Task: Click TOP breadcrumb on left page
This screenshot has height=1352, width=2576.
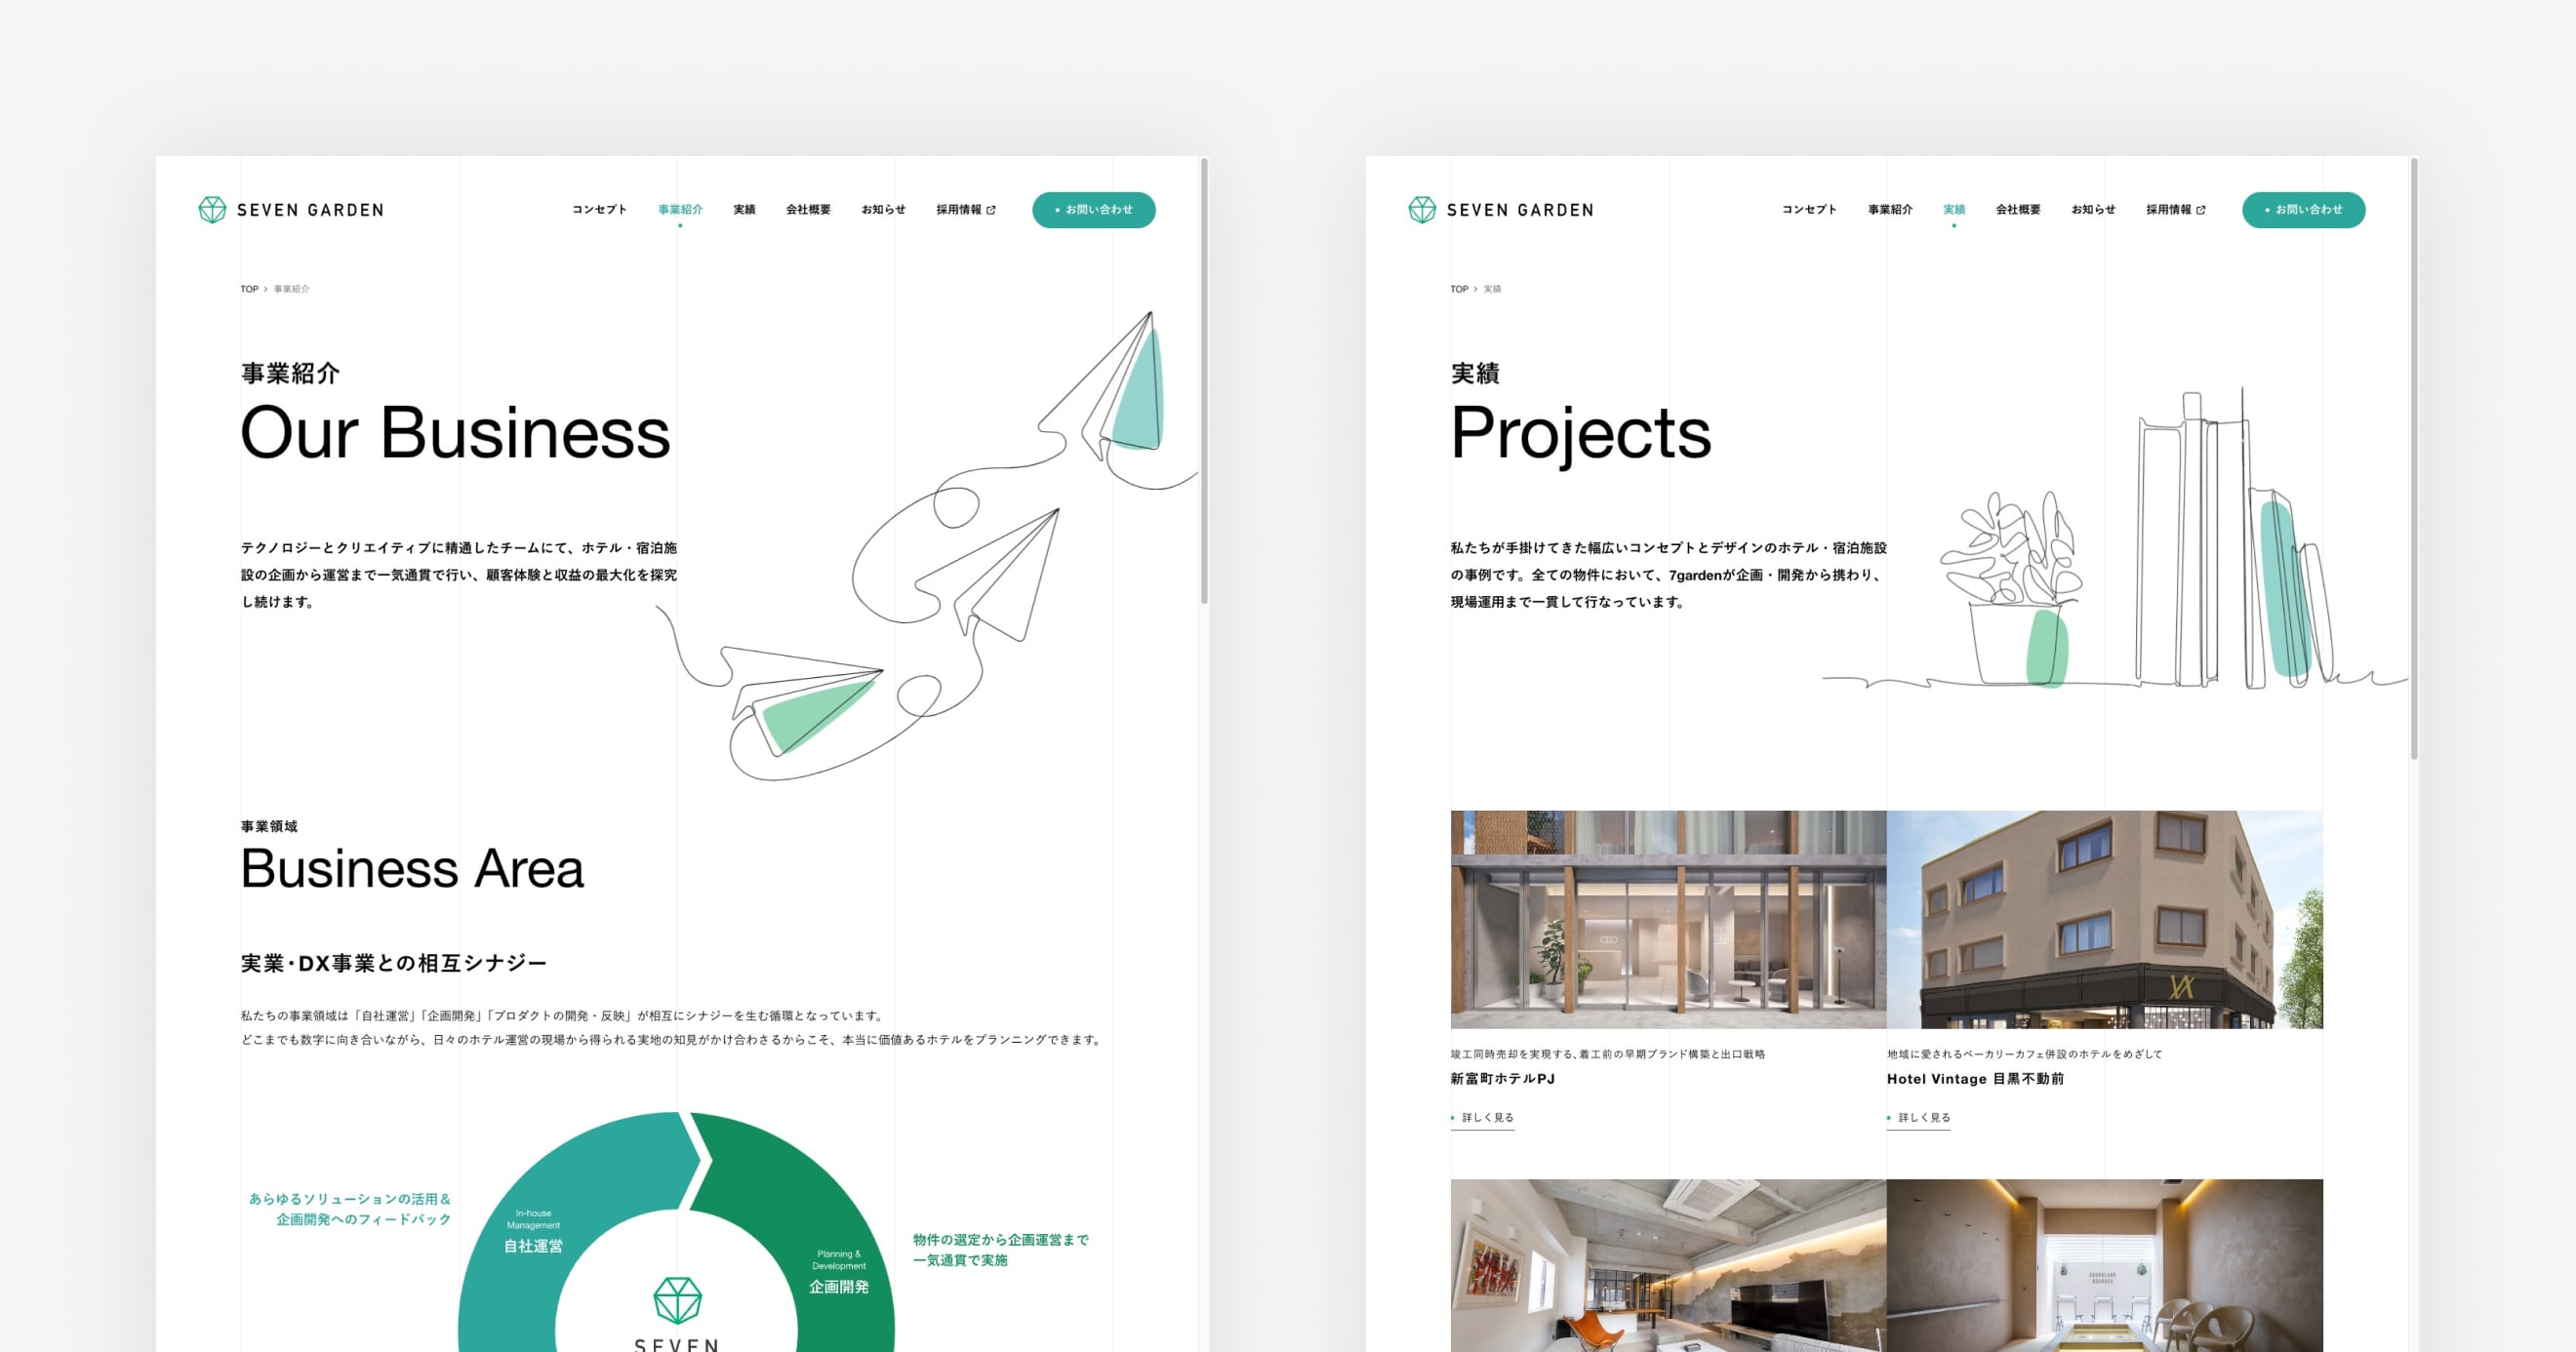Action: tap(249, 289)
